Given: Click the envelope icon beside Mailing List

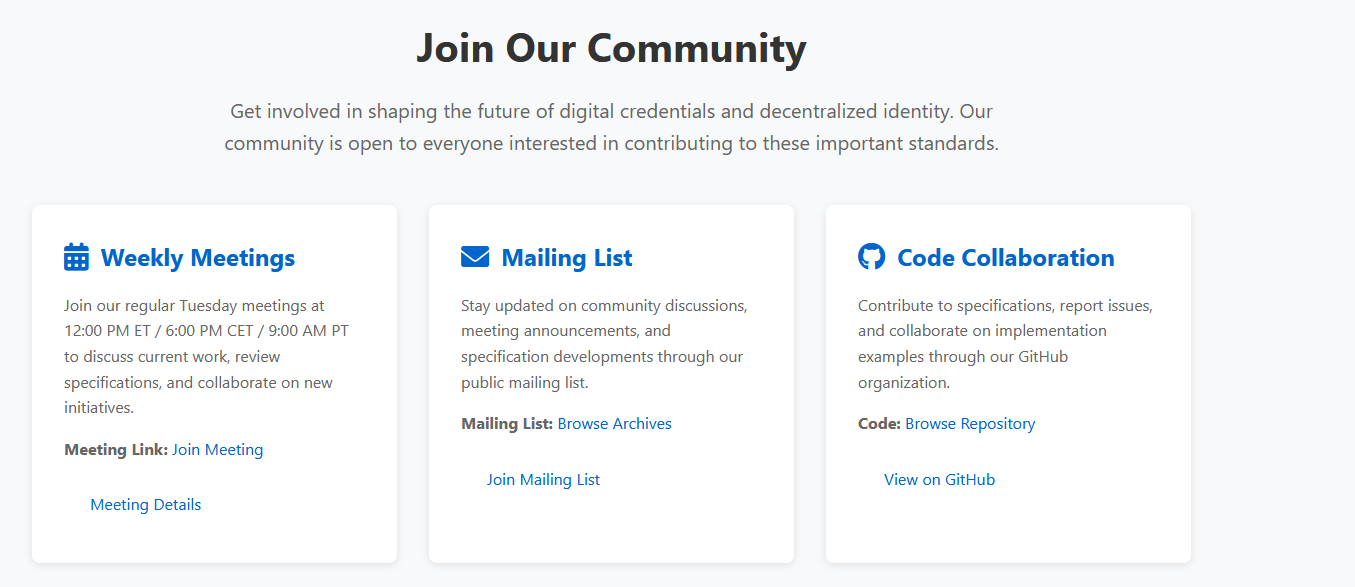Looking at the screenshot, I should click(x=474, y=258).
